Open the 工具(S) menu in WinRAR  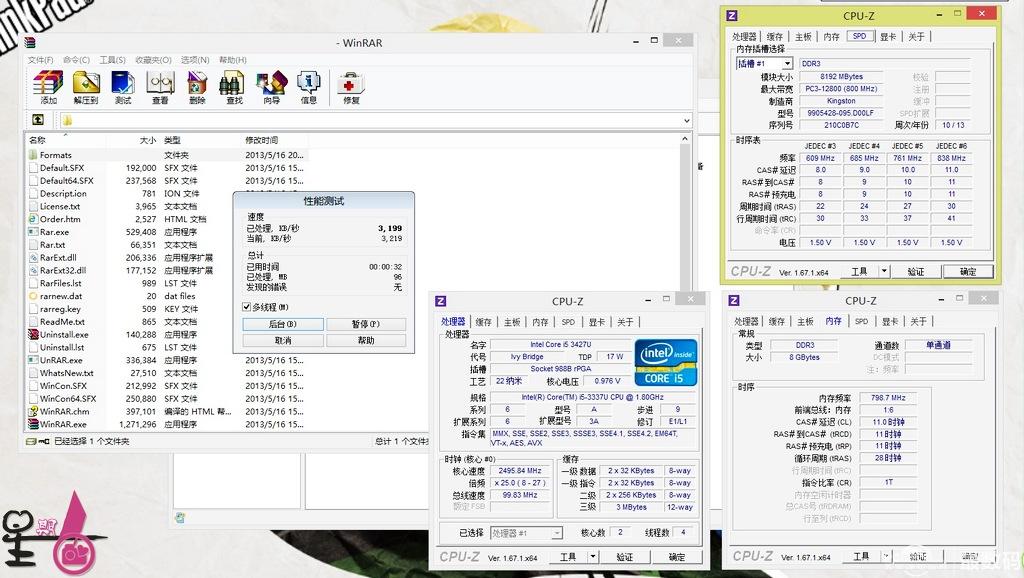click(x=112, y=60)
